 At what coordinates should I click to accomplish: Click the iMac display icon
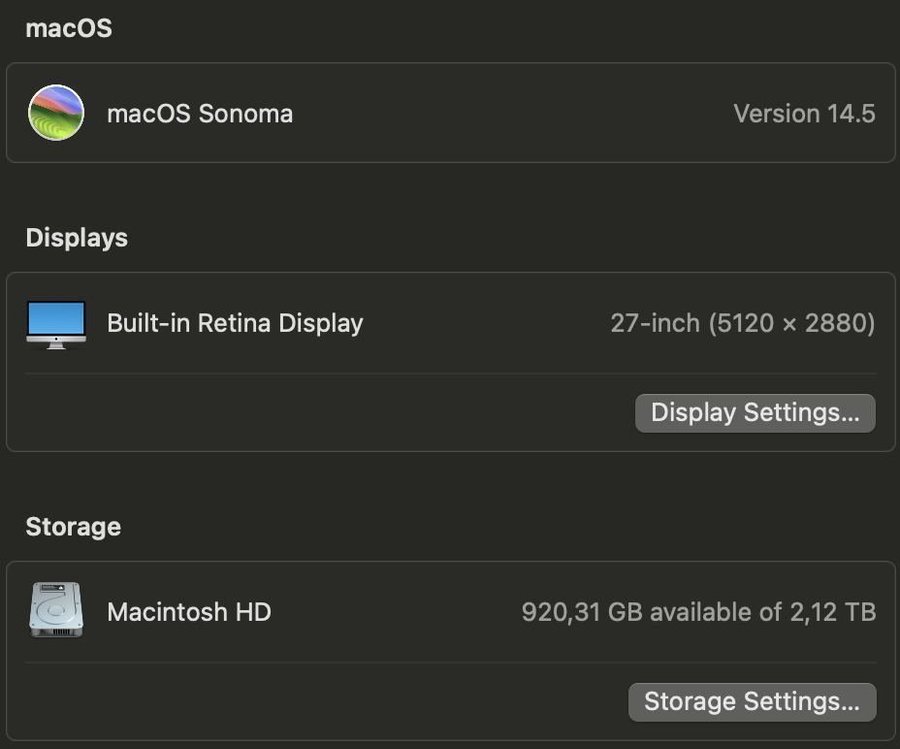click(x=56, y=324)
